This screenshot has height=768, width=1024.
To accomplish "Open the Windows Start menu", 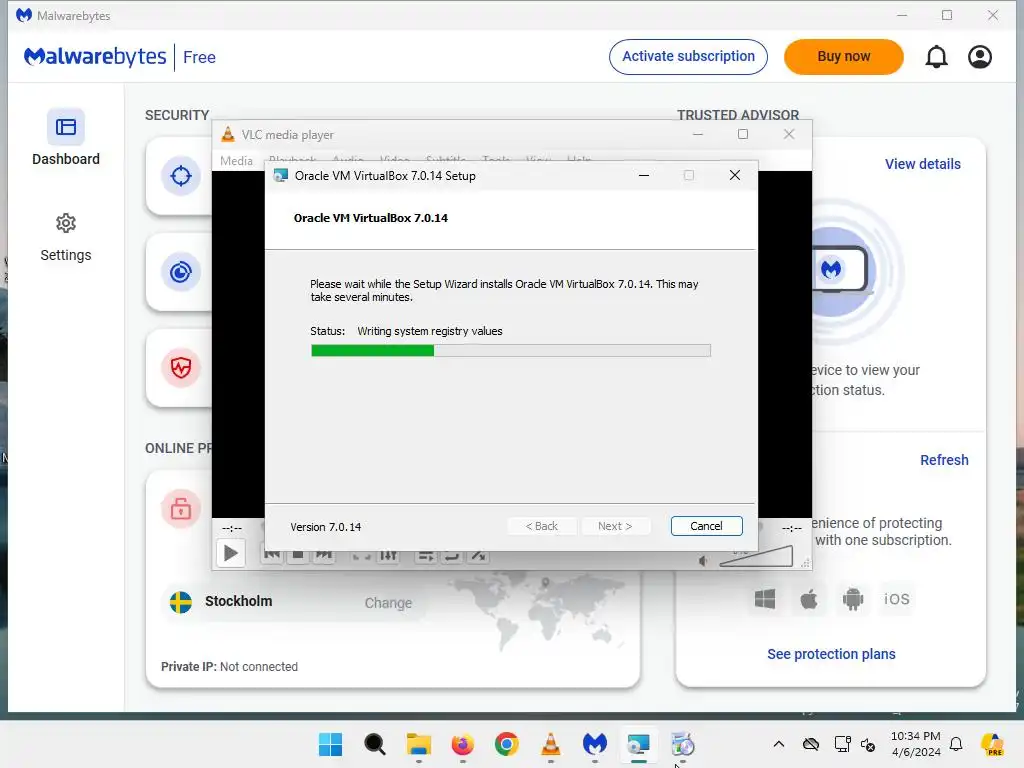I will click(330, 744).
